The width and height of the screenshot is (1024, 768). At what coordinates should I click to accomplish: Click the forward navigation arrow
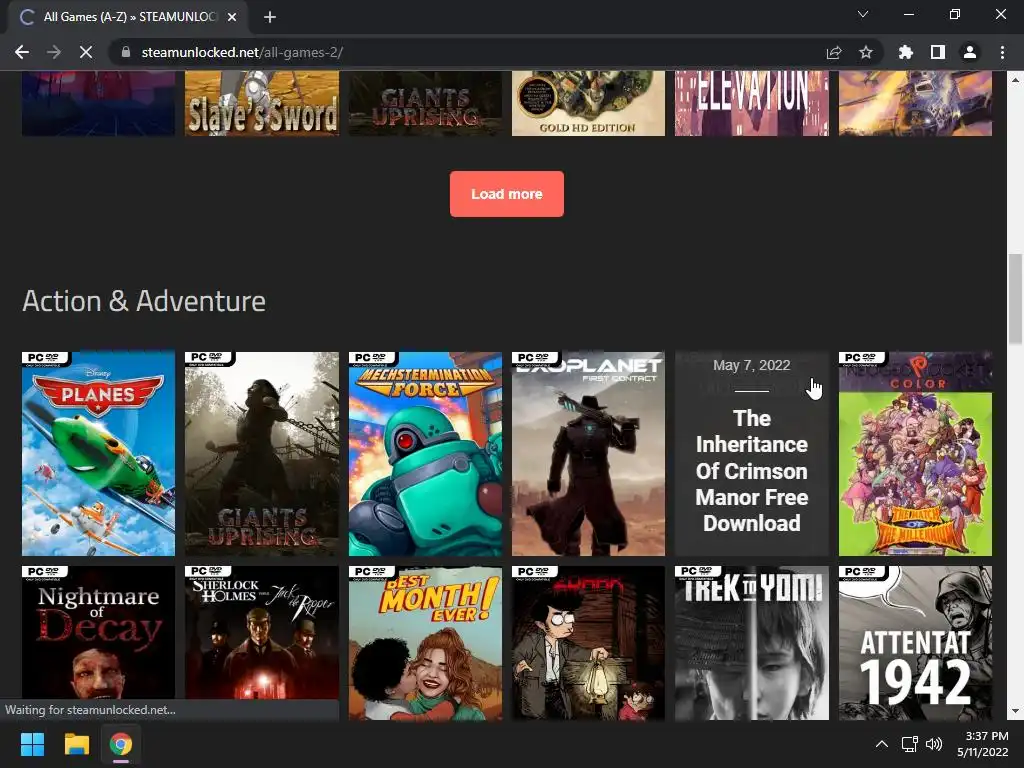(x=54, y=52)
